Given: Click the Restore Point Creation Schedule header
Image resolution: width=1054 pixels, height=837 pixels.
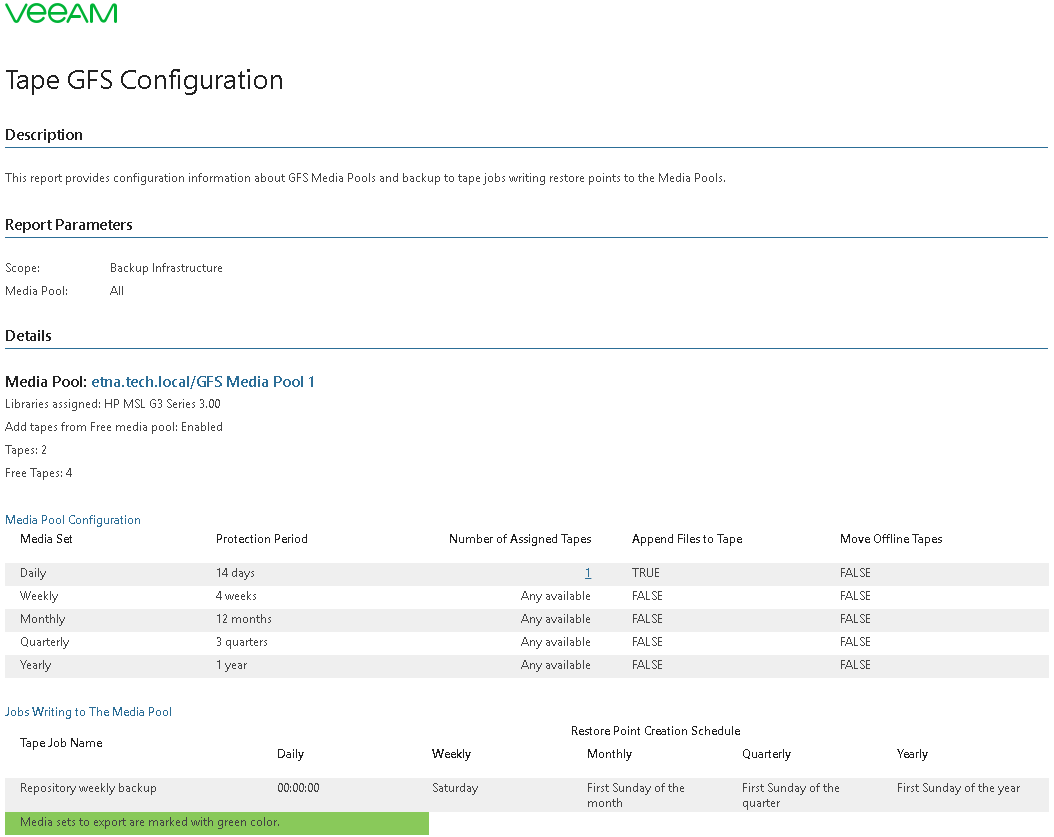Looking at the screenshot, I should [655, 731].
